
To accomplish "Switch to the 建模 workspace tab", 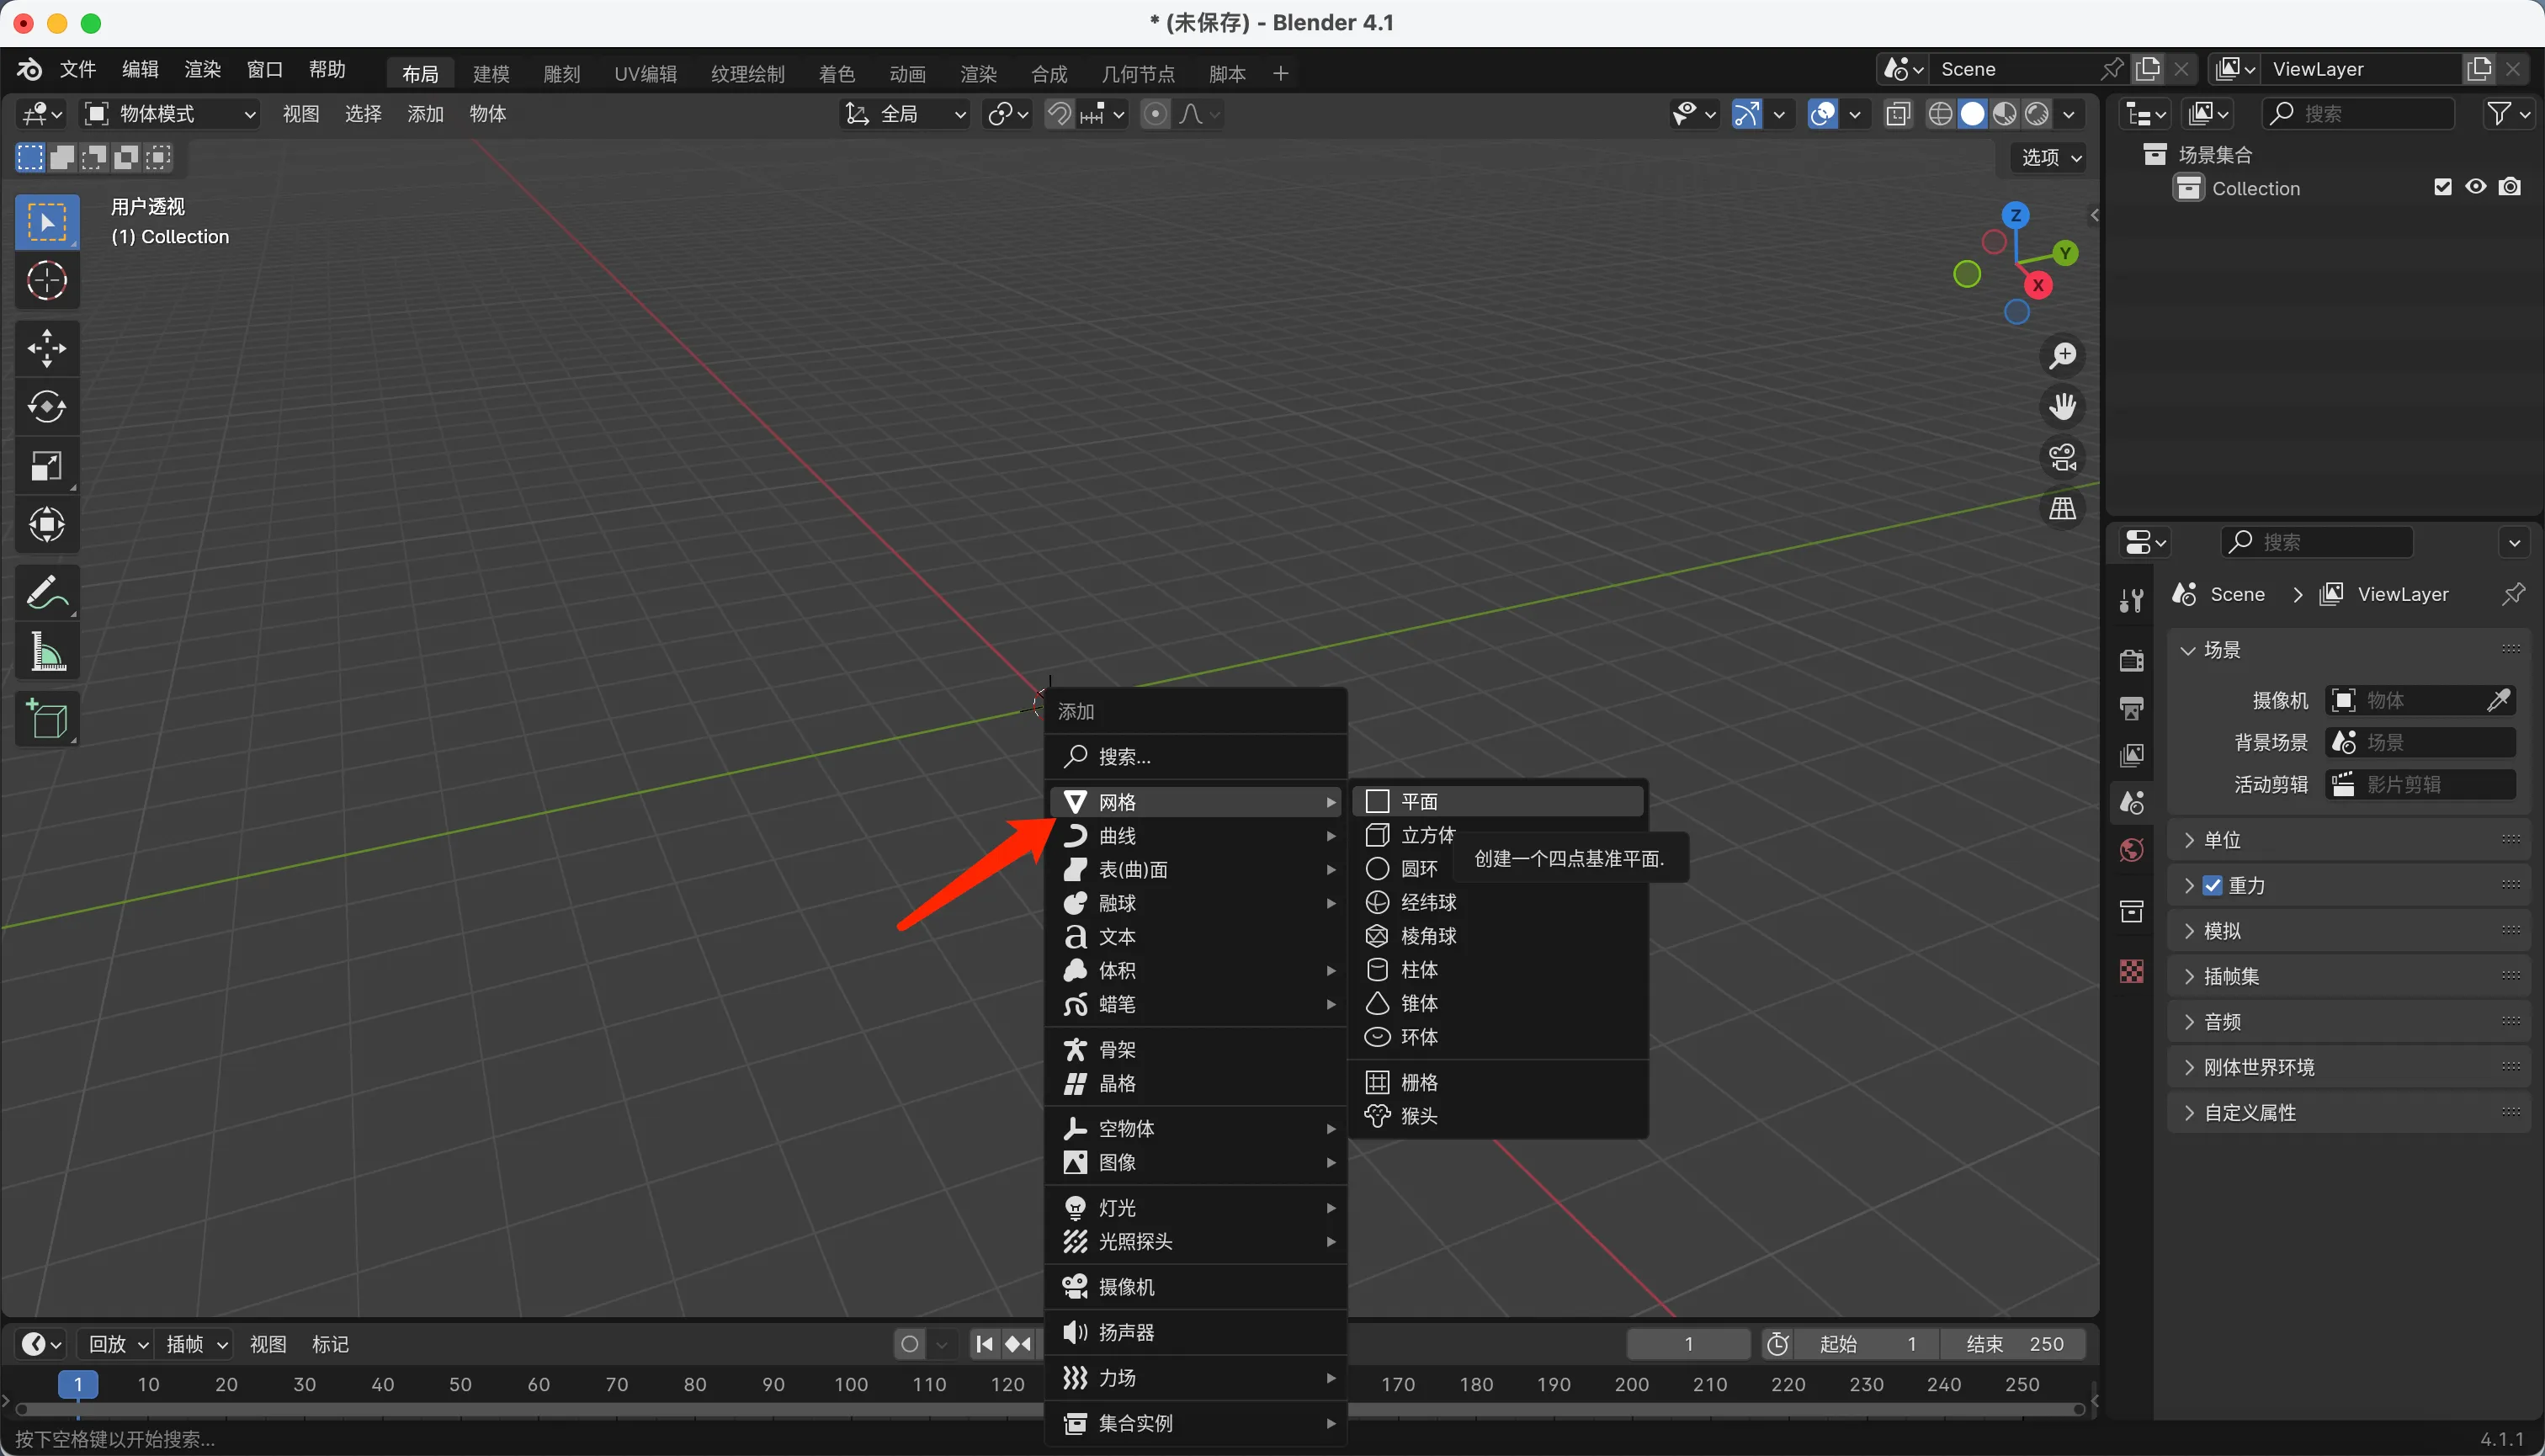I will 491,74.
